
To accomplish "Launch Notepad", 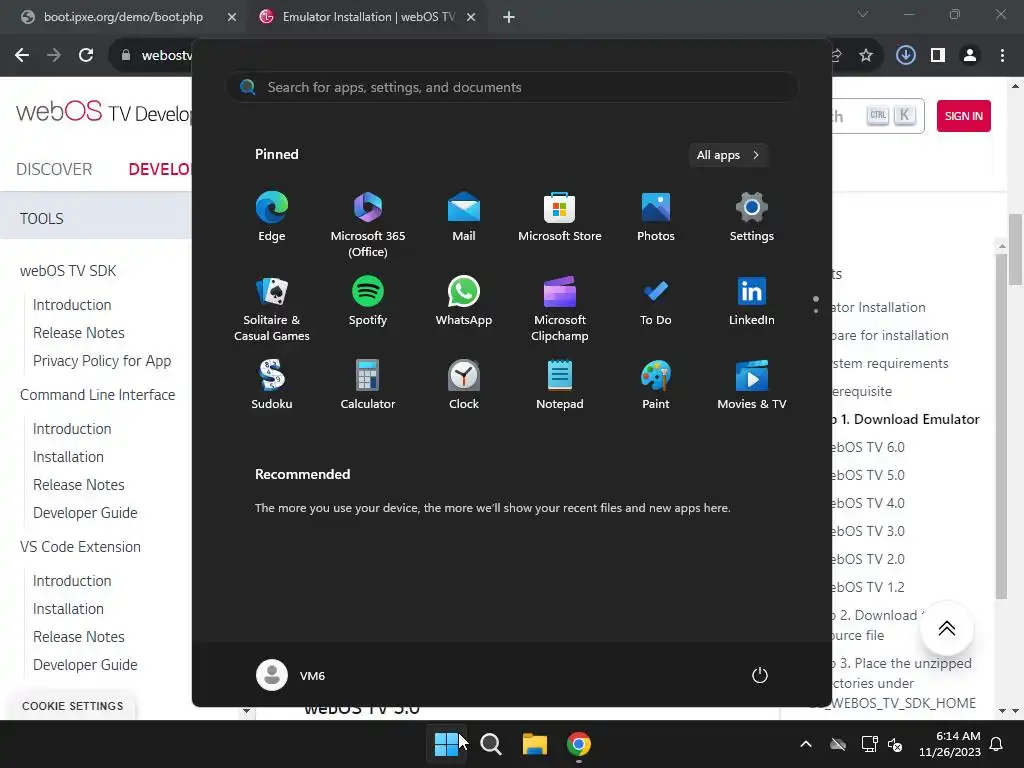I will coord(560,385).
